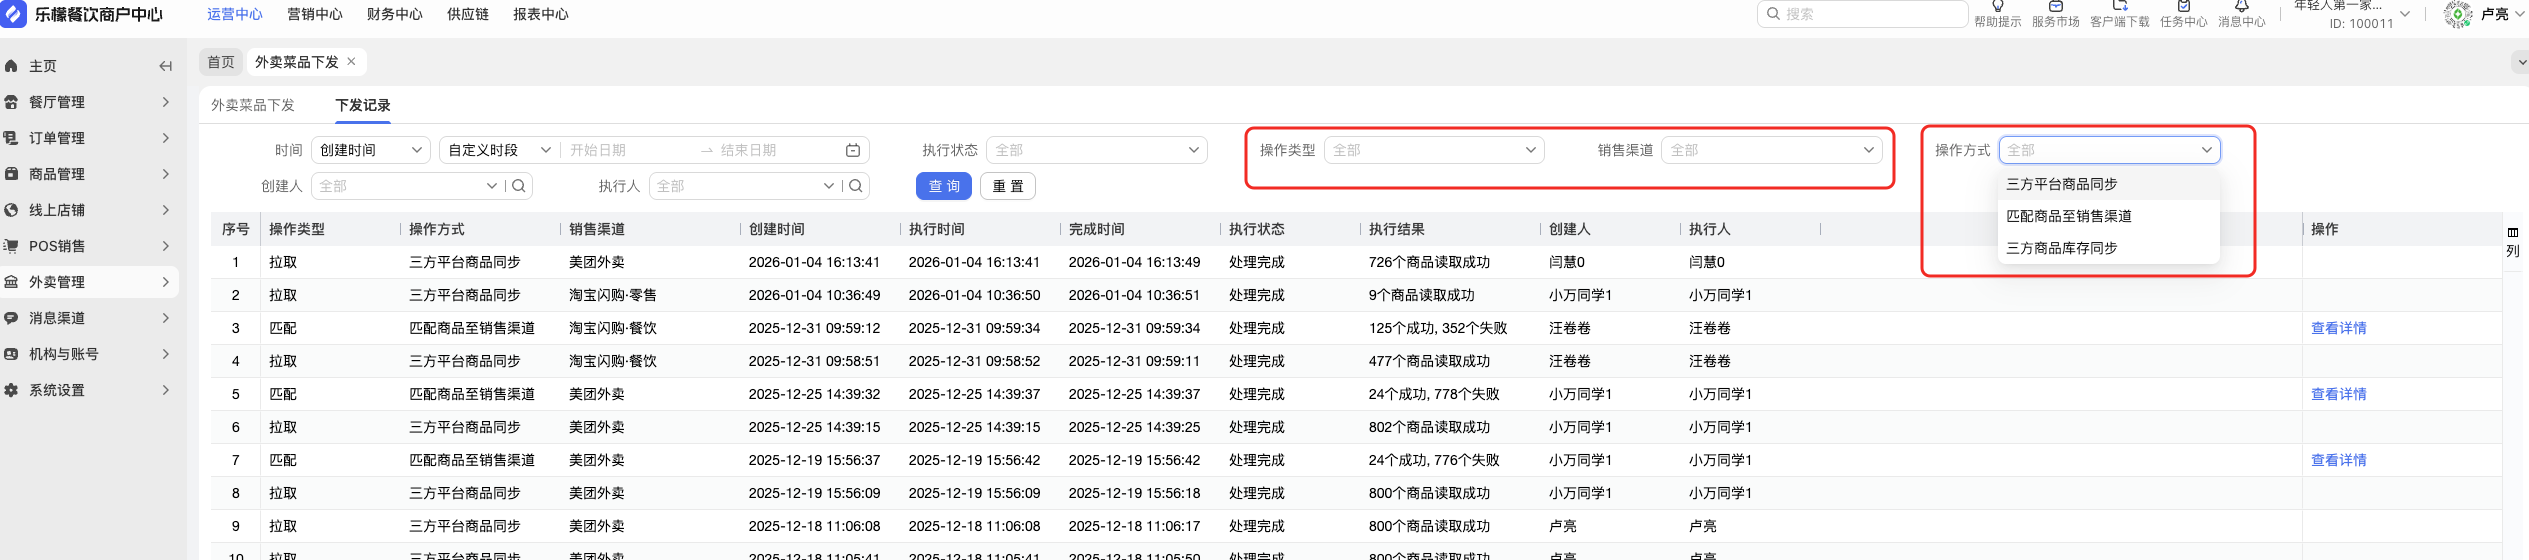The width and height of the screenshot is (2529, 560).
Task: Open the 任务中心 clipboard icon
Action: click(x=2183, y=6)
